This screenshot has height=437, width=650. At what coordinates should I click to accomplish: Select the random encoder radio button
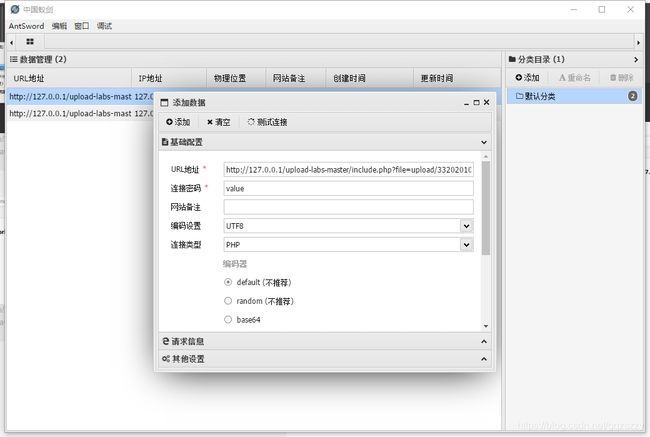tap(228, 301)
